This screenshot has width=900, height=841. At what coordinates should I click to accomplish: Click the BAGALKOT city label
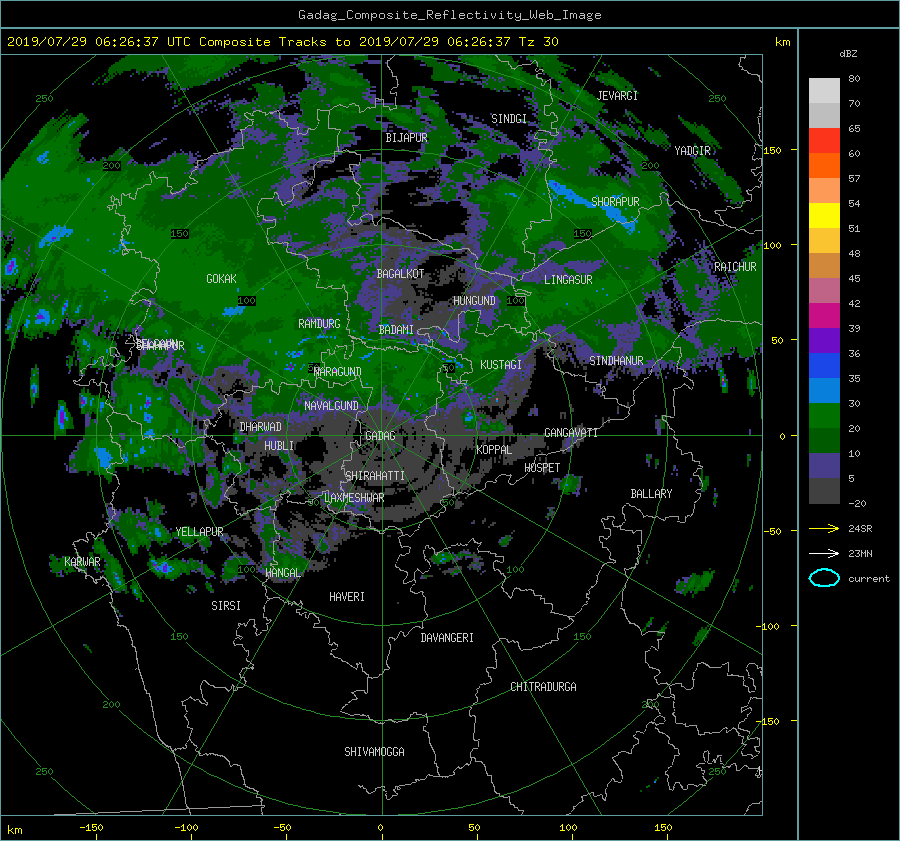[x=400, y=274]
